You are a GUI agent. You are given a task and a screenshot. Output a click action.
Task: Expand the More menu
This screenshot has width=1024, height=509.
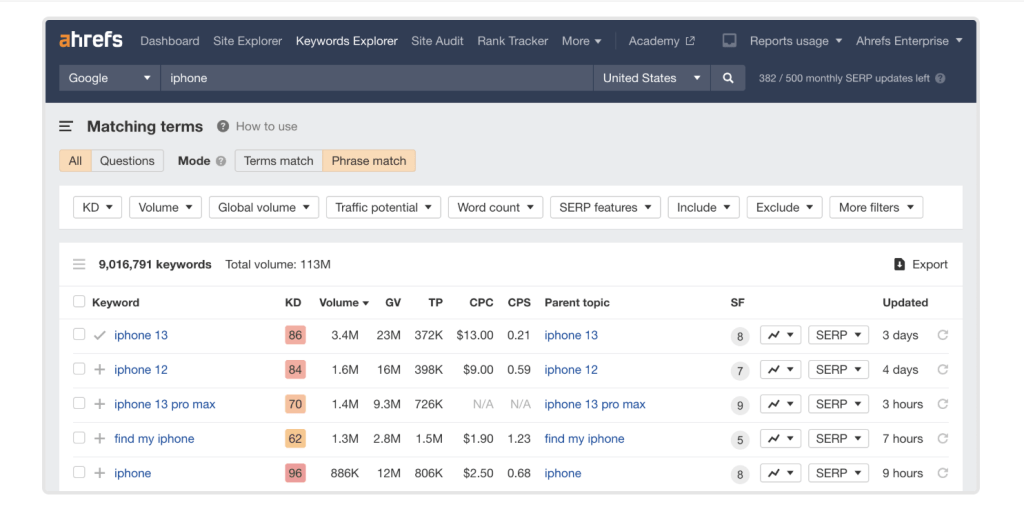click(x=581, y=41)
